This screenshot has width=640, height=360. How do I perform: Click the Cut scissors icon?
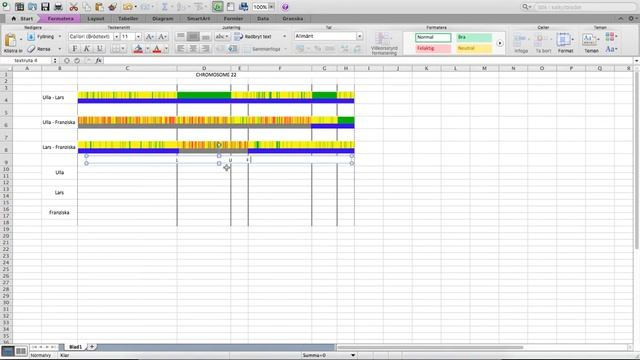click(74, 7)
